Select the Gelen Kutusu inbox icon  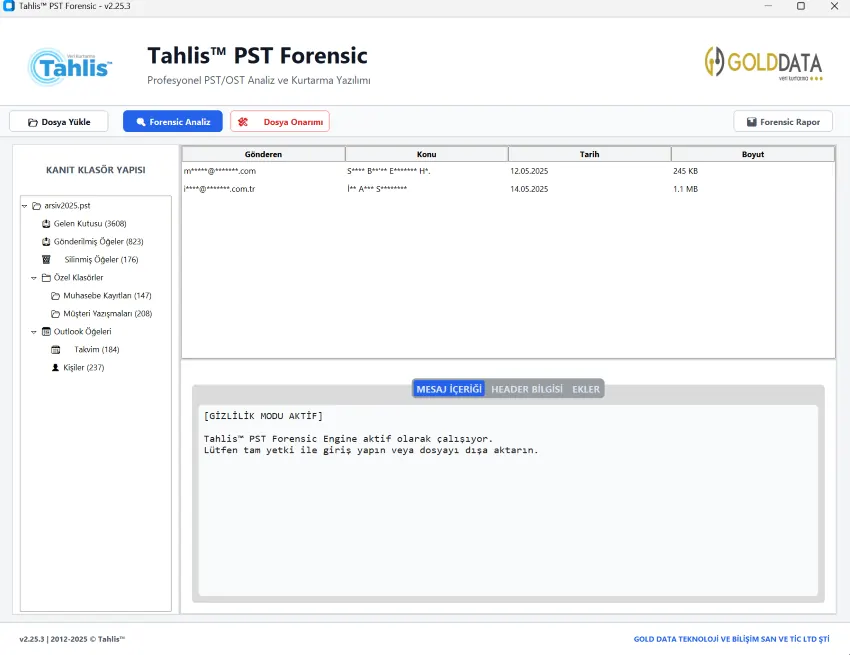[x=45, y=223]
